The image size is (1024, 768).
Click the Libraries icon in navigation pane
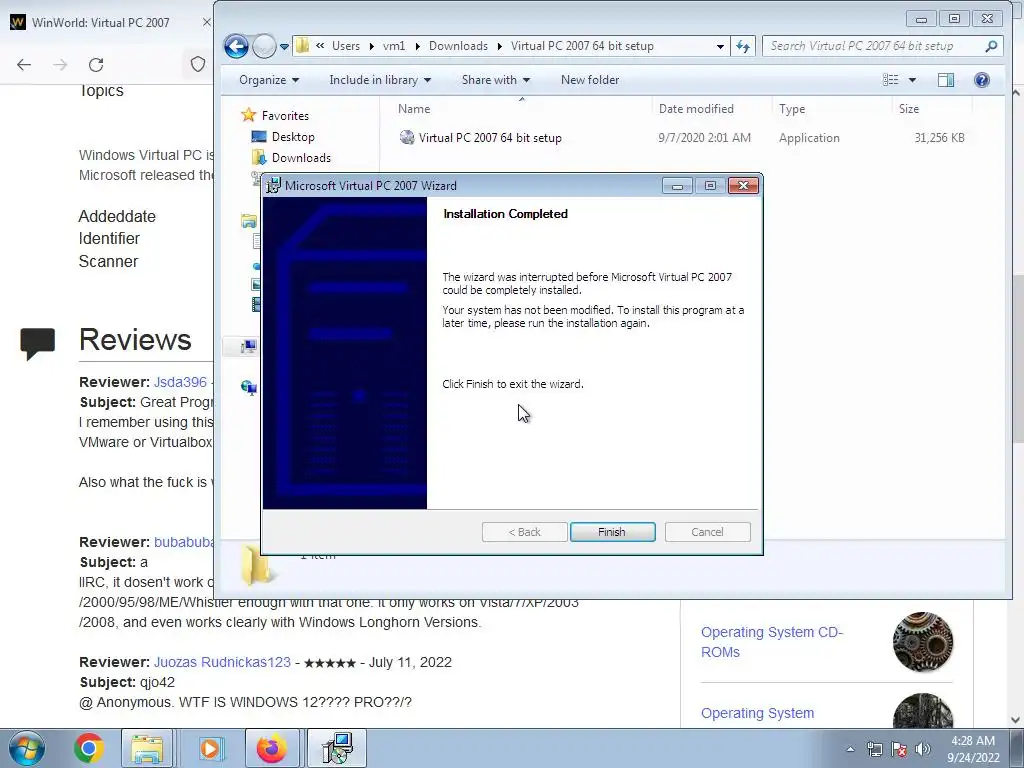tap(249, 221)
